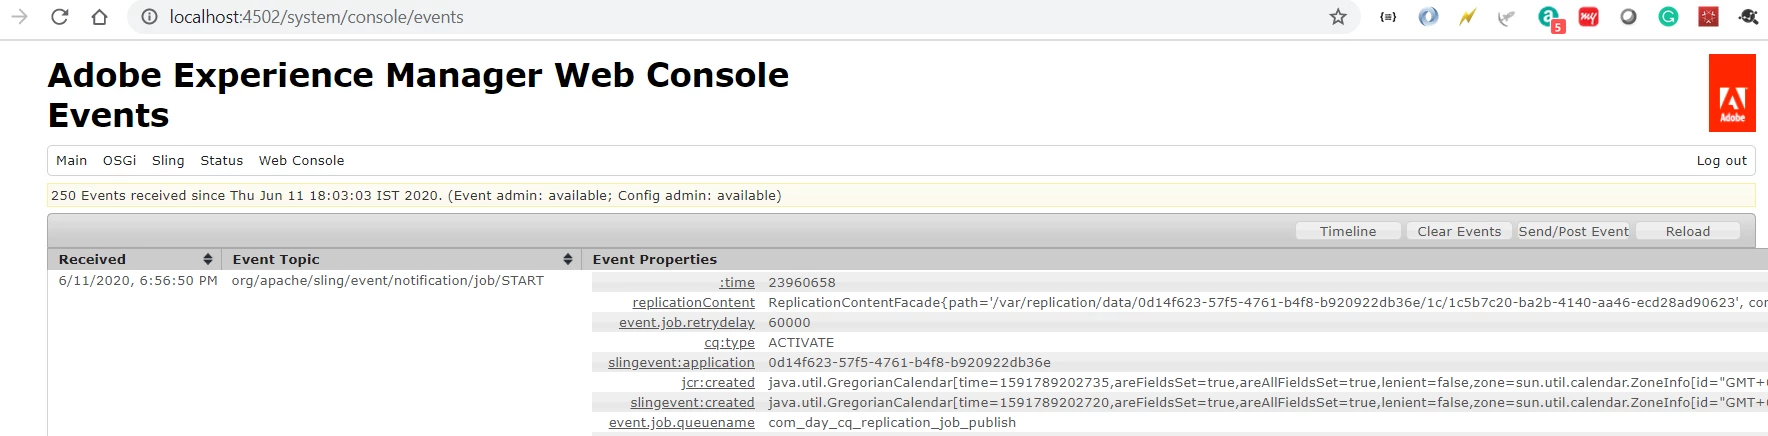Sort the table by the Event Topic column
Viewport: 1768px width, 436px height.
tap(401, 259)
